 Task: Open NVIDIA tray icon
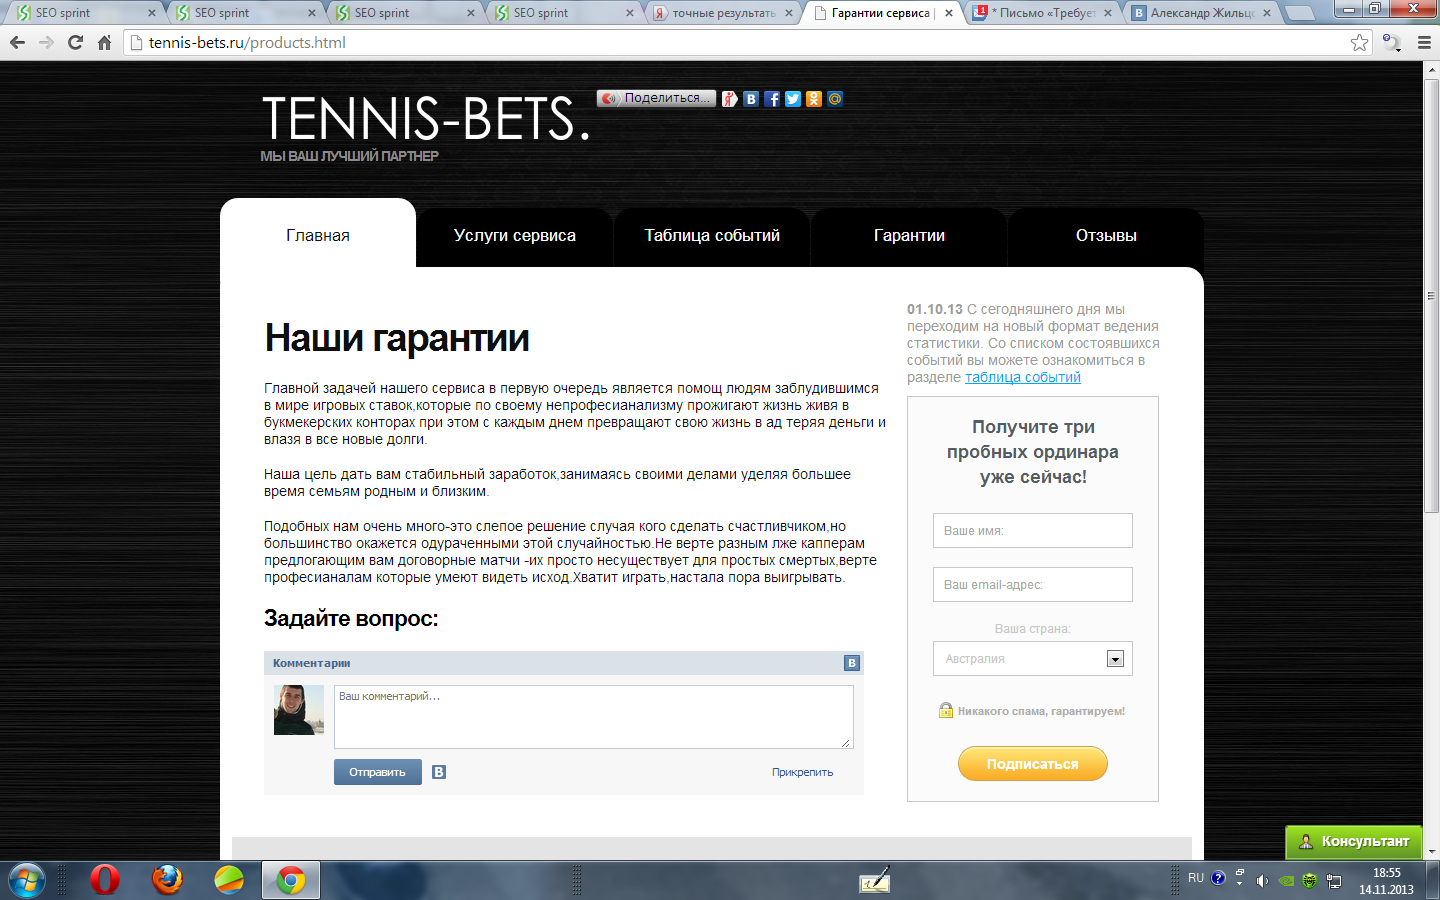pyautogui.click(x=1286, y=881)
